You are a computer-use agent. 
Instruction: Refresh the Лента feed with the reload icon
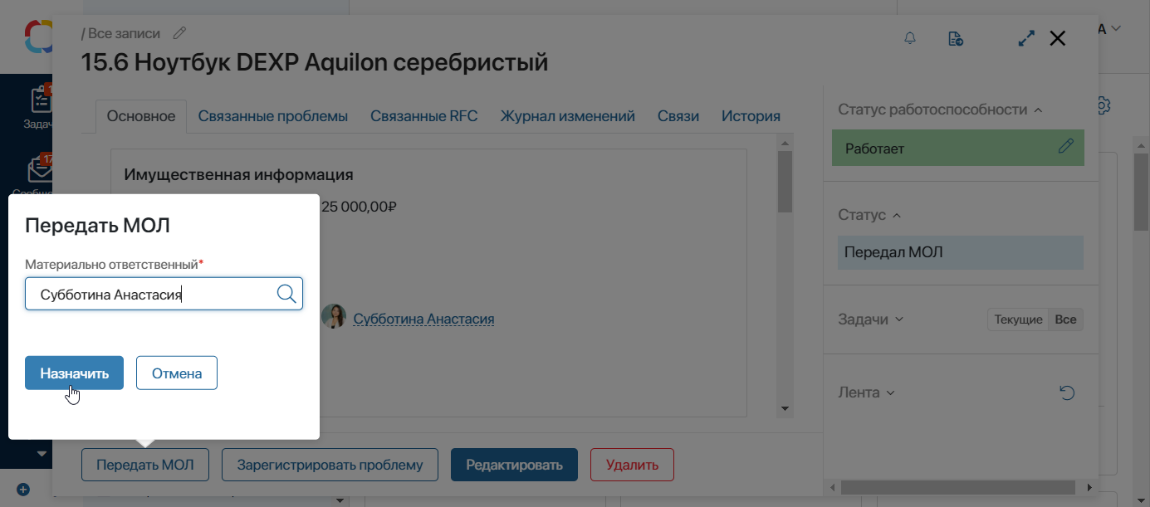coord(1067,393)
